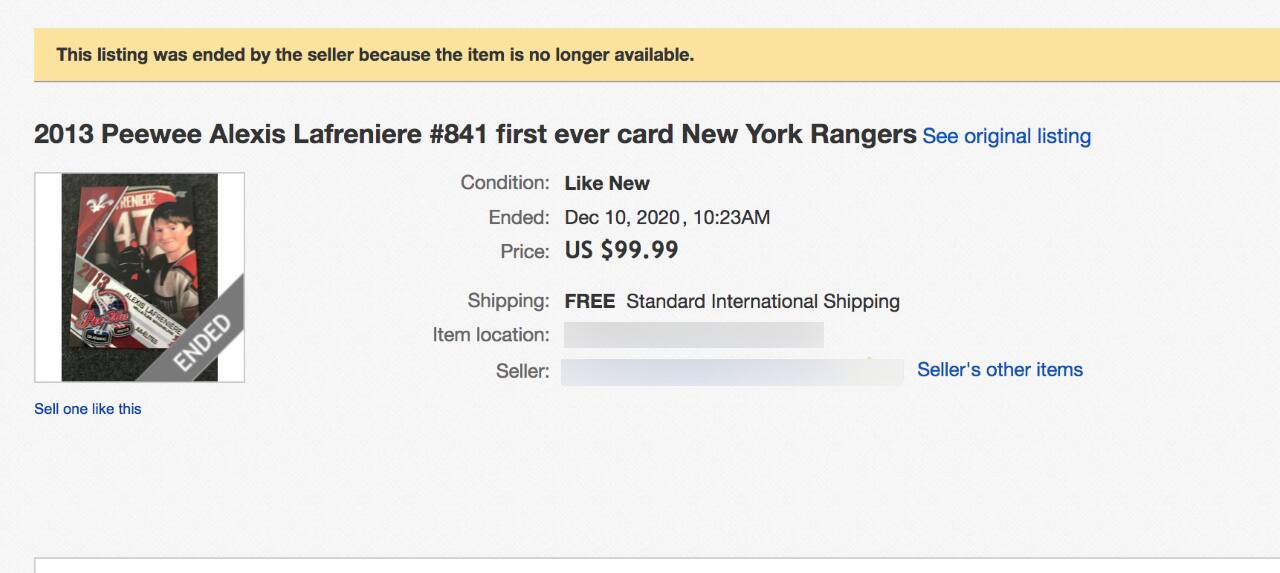Click the blurred item location value
Viewport: 1280px width, 573px height.
coord(694,335)
